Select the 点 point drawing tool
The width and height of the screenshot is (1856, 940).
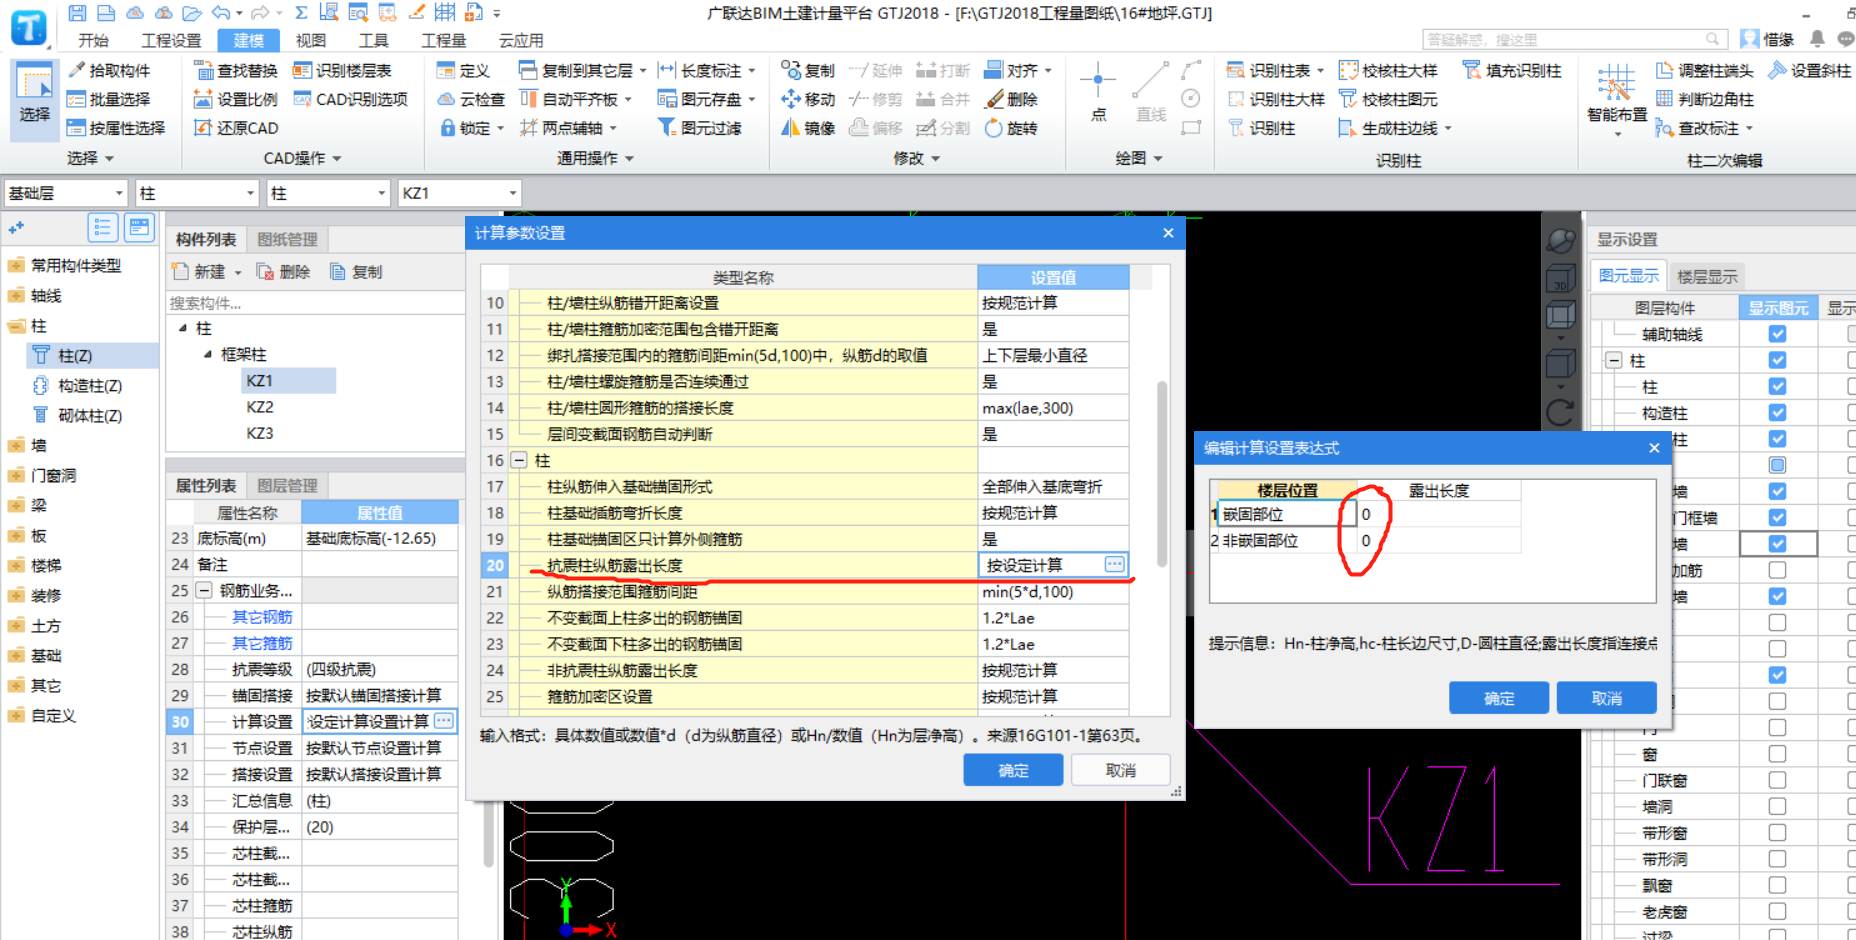pos(1098,92)
